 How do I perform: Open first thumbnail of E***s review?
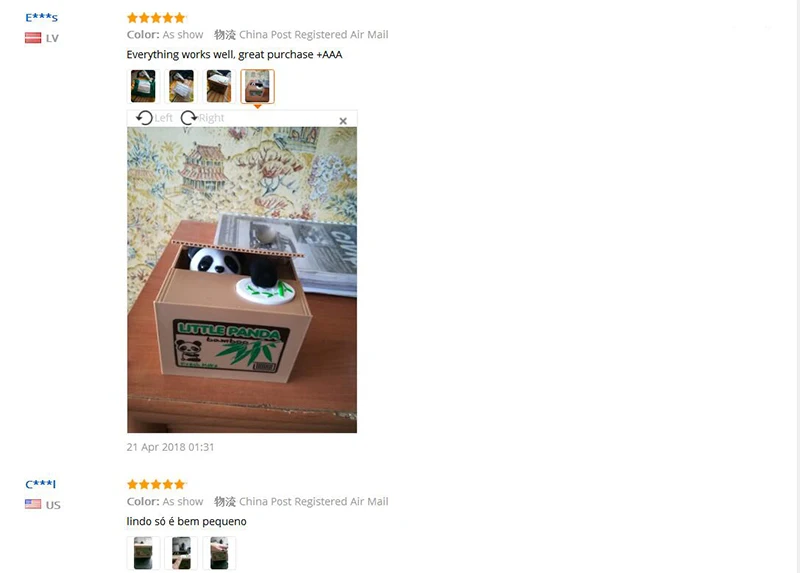point(143,86)
